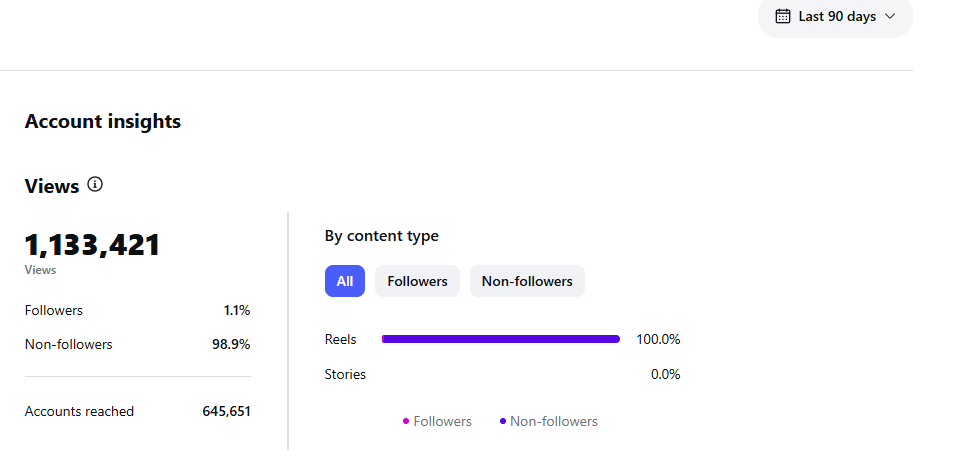Screen dimensions: 974x471
Task: Open the Last 90 days date range
Action: [835, 16]
